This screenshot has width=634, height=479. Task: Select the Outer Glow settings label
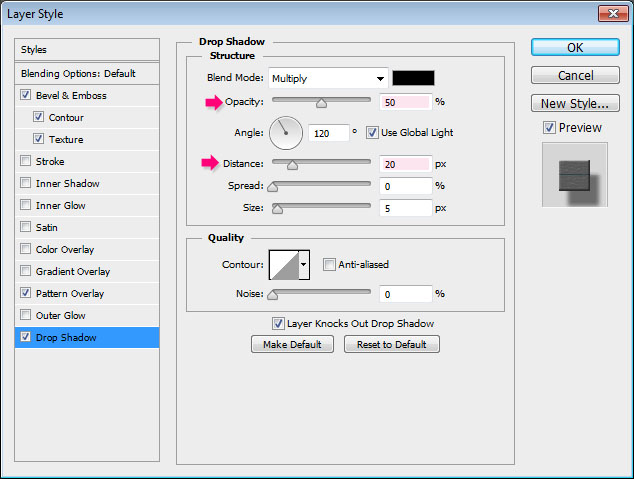coord(61,316)
